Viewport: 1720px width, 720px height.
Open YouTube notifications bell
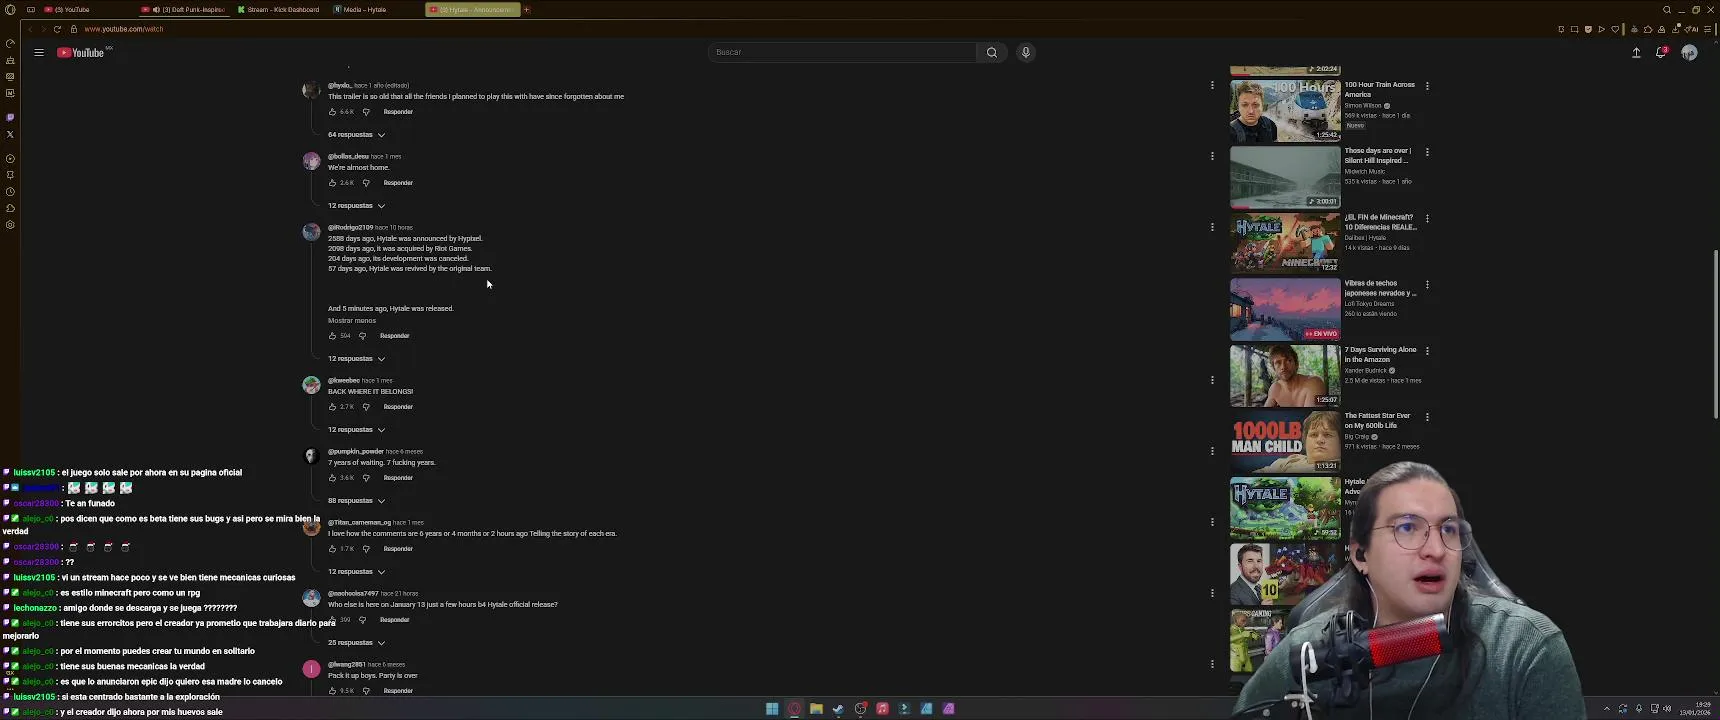pyautogui.click(x=1661, y=52)
